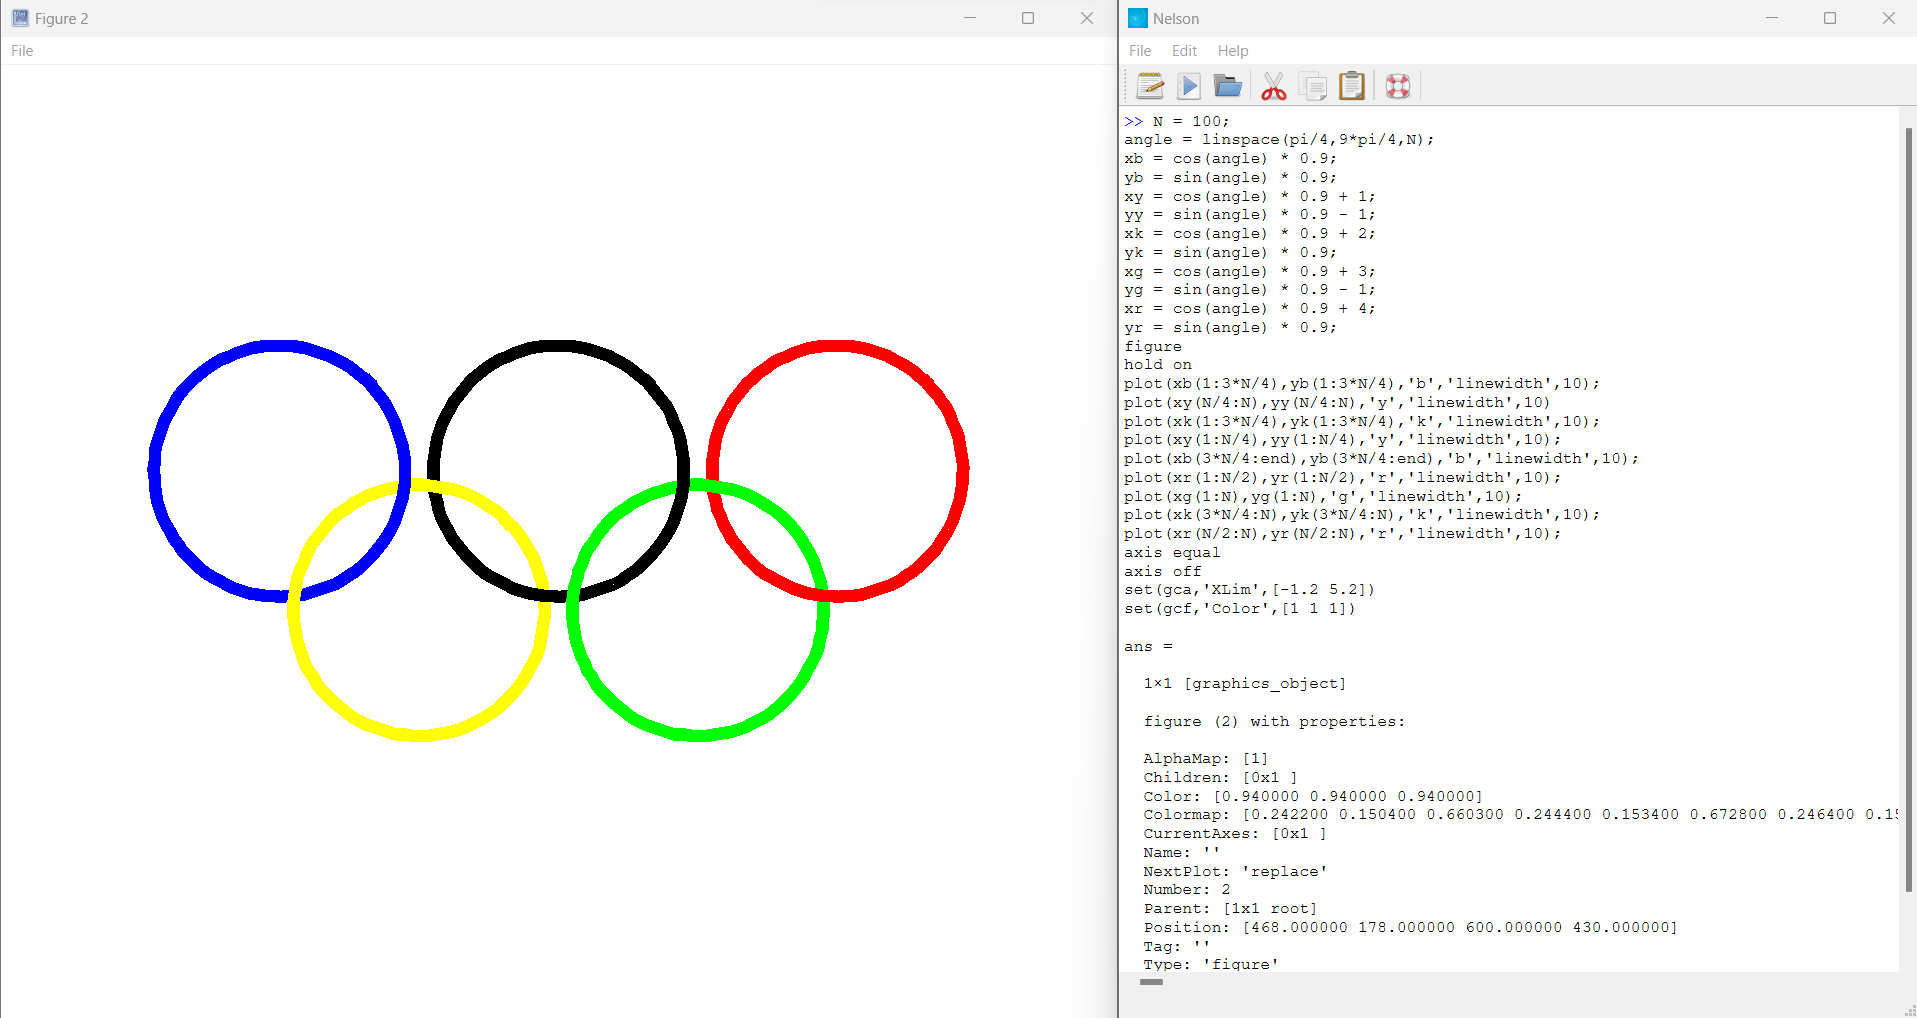Click the Nelson console vertical scrollbar
The width and height of the screenshot is (1917, 1018).
pos(1908,510)
